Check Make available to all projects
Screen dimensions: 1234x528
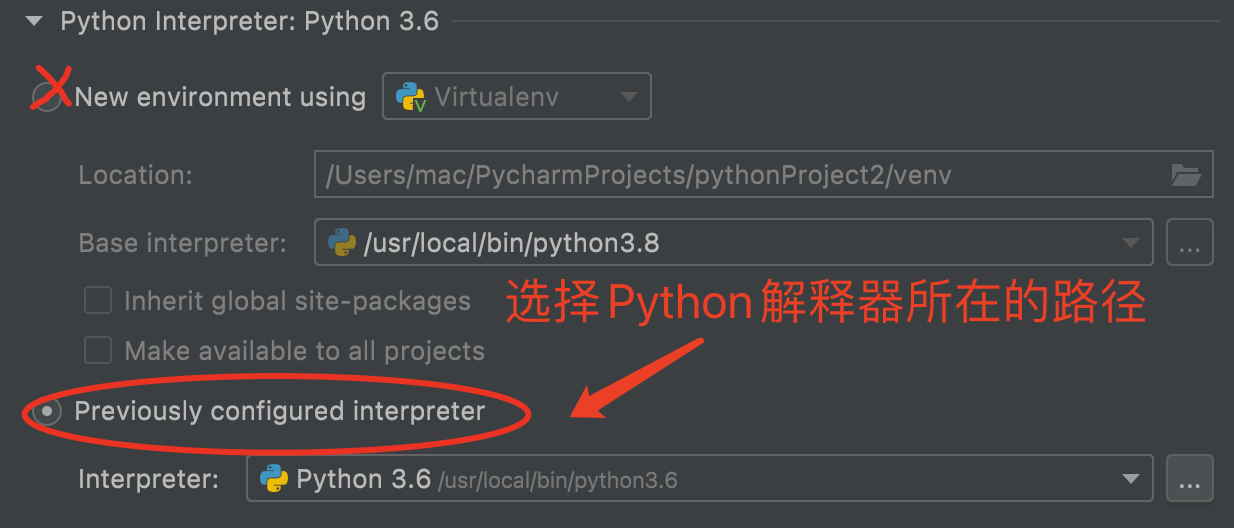click(98, 350)
